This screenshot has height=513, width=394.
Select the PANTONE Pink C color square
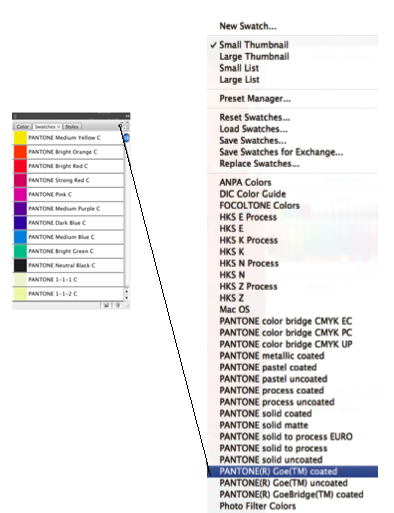20,194
